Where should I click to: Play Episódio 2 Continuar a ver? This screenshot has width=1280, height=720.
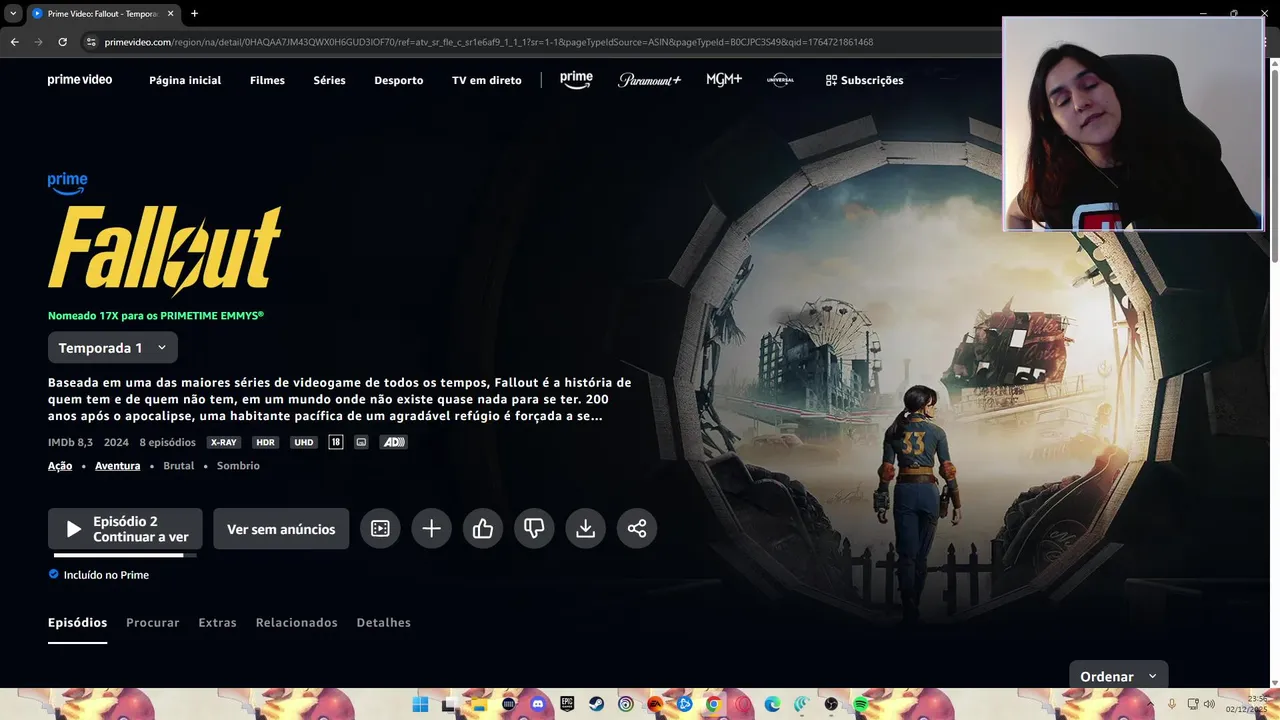[x=125, y=529]
